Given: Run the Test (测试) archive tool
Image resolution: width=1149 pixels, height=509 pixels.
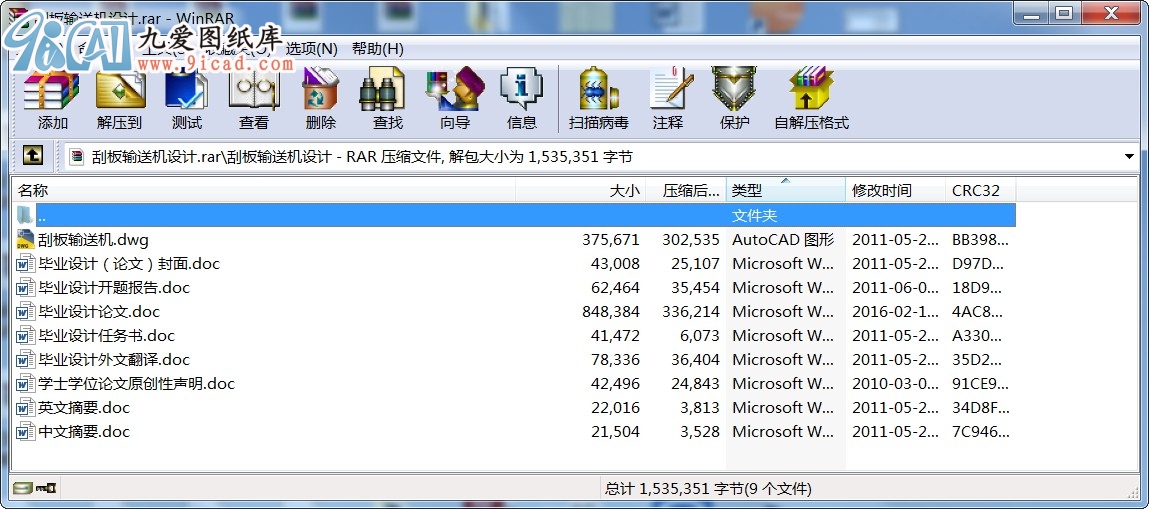Looking at the screenshot, I should pos(187,98).
